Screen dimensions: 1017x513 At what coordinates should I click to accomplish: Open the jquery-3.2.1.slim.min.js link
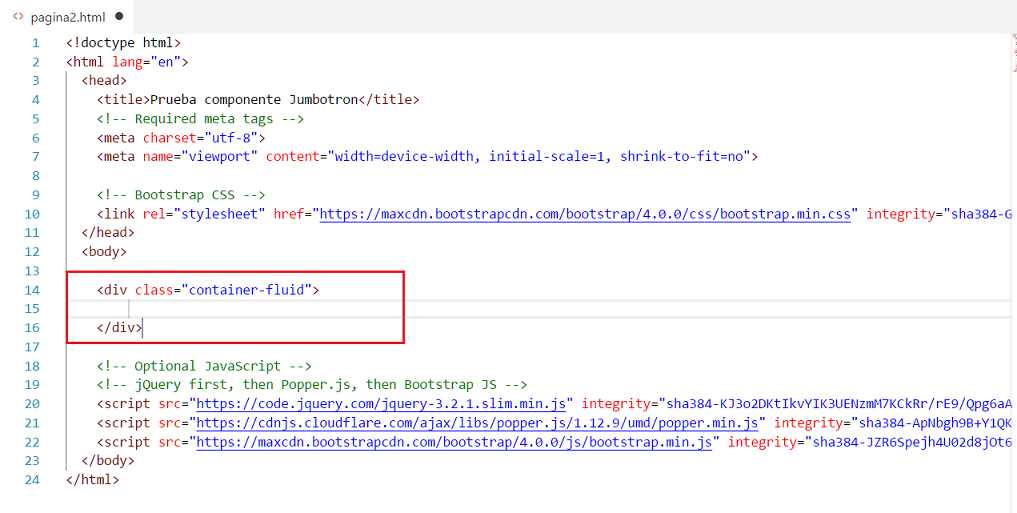tap(381, 404)
